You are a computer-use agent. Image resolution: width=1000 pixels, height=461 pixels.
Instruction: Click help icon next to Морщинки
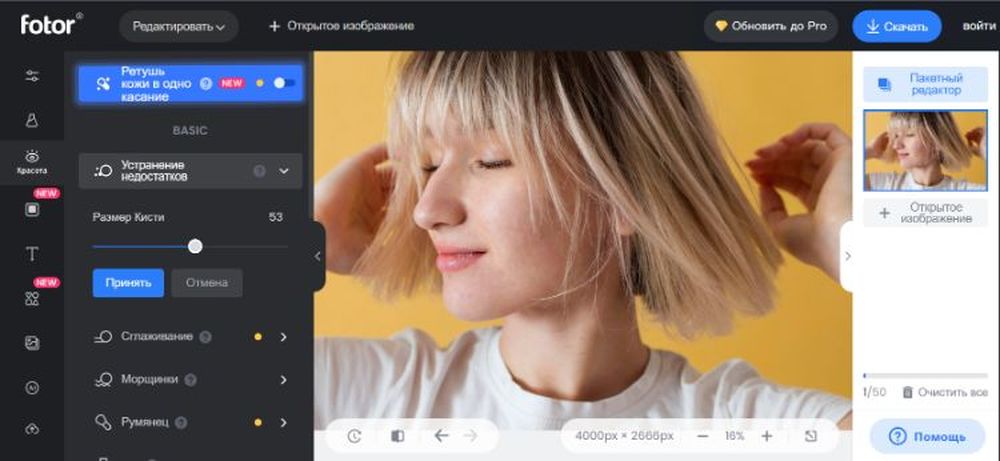click(190, 380)
